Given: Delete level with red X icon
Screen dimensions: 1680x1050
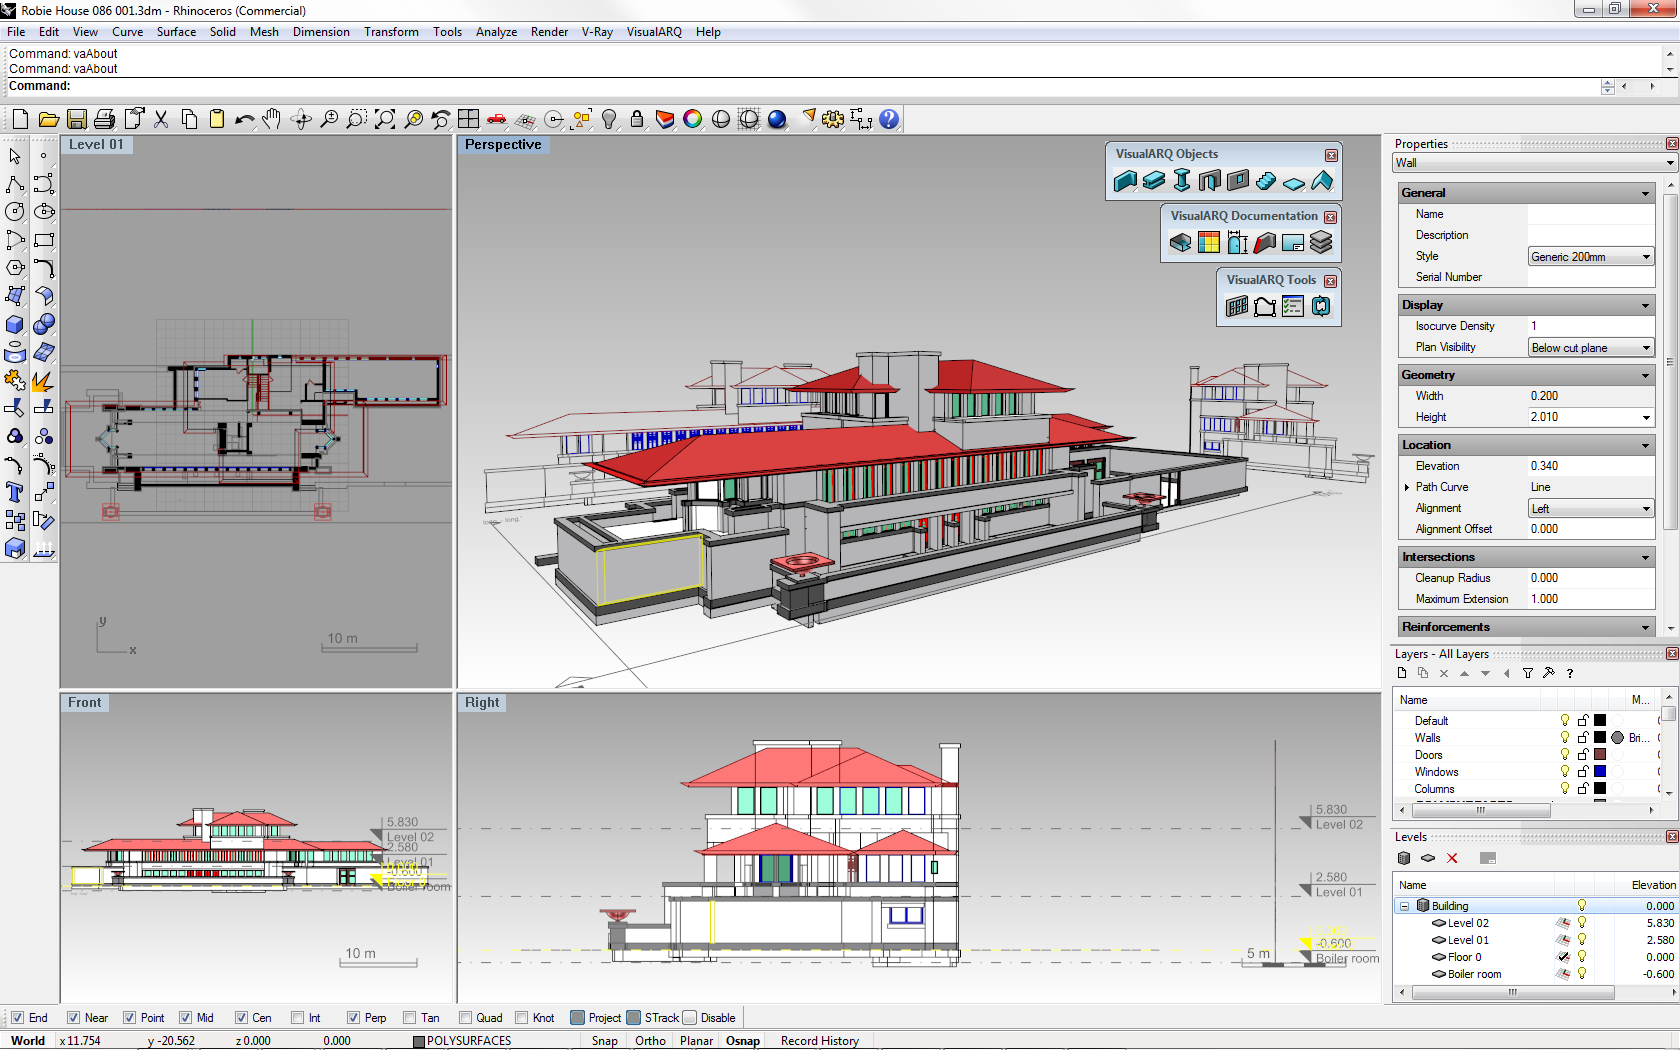Looking at the screenshot, I should pyautogui.click(x=1452, y=859).
